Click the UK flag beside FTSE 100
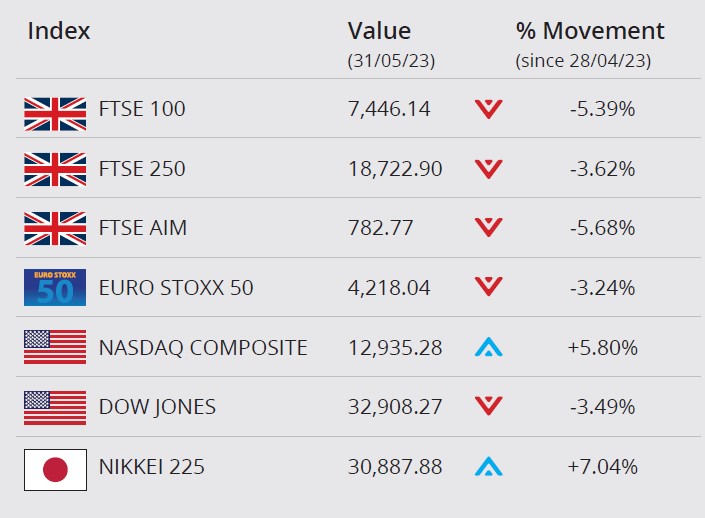The height and width of the screenshot is (518, 705). point(55,114)
